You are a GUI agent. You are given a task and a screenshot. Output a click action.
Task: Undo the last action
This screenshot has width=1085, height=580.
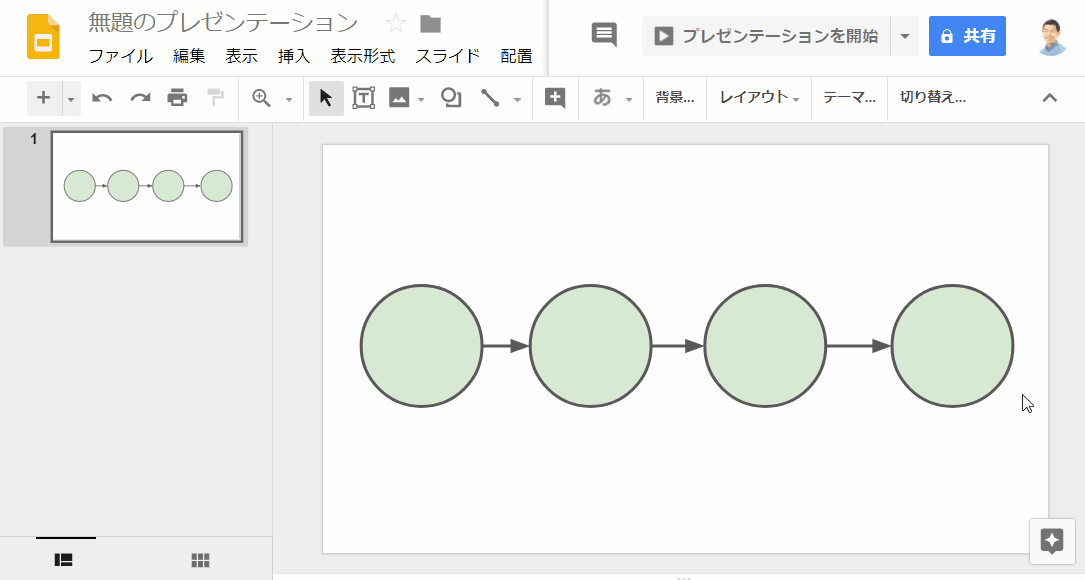click(102, 98)
